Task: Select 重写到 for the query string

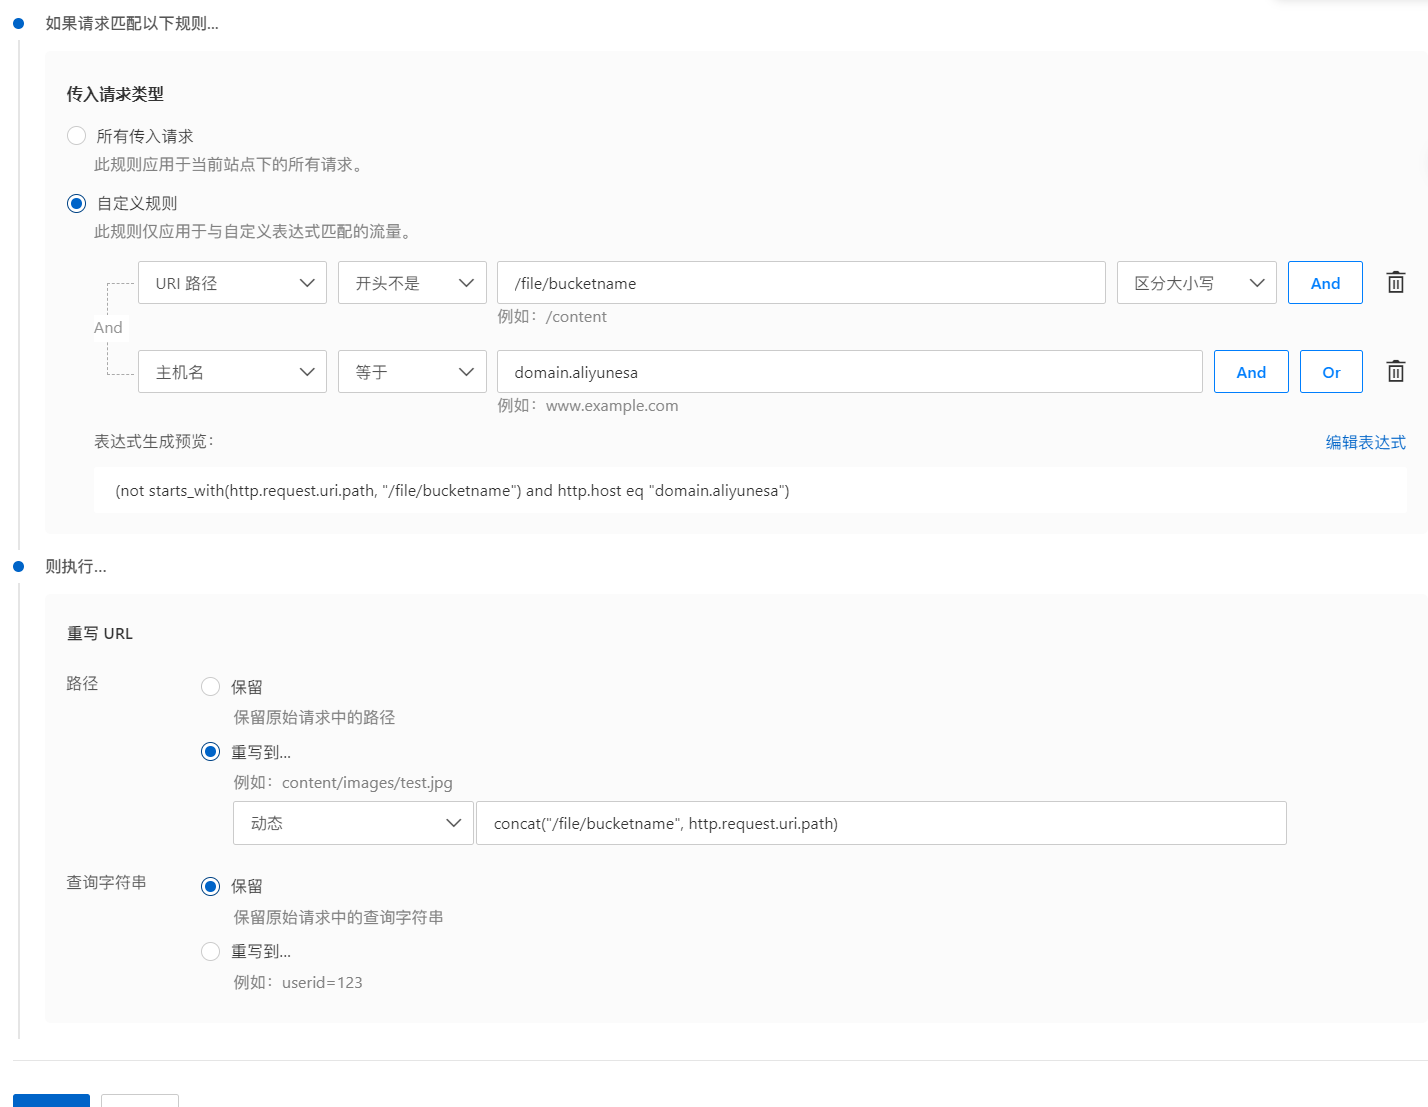Action: pyautogui.click(x=211, y=951)
